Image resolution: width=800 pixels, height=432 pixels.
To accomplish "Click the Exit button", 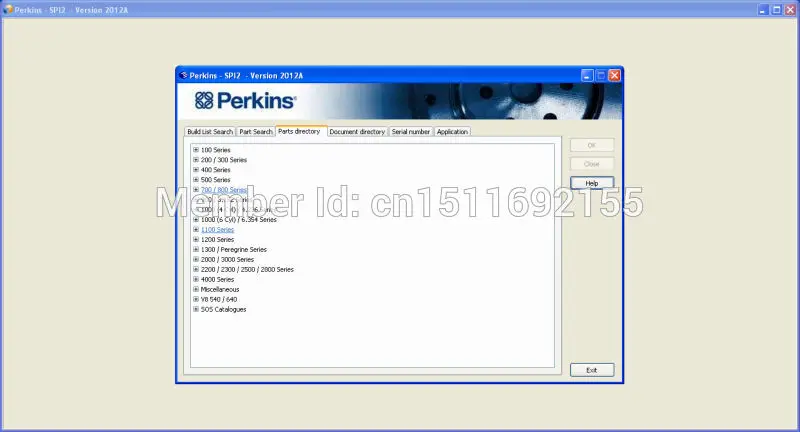I will 592,370.
